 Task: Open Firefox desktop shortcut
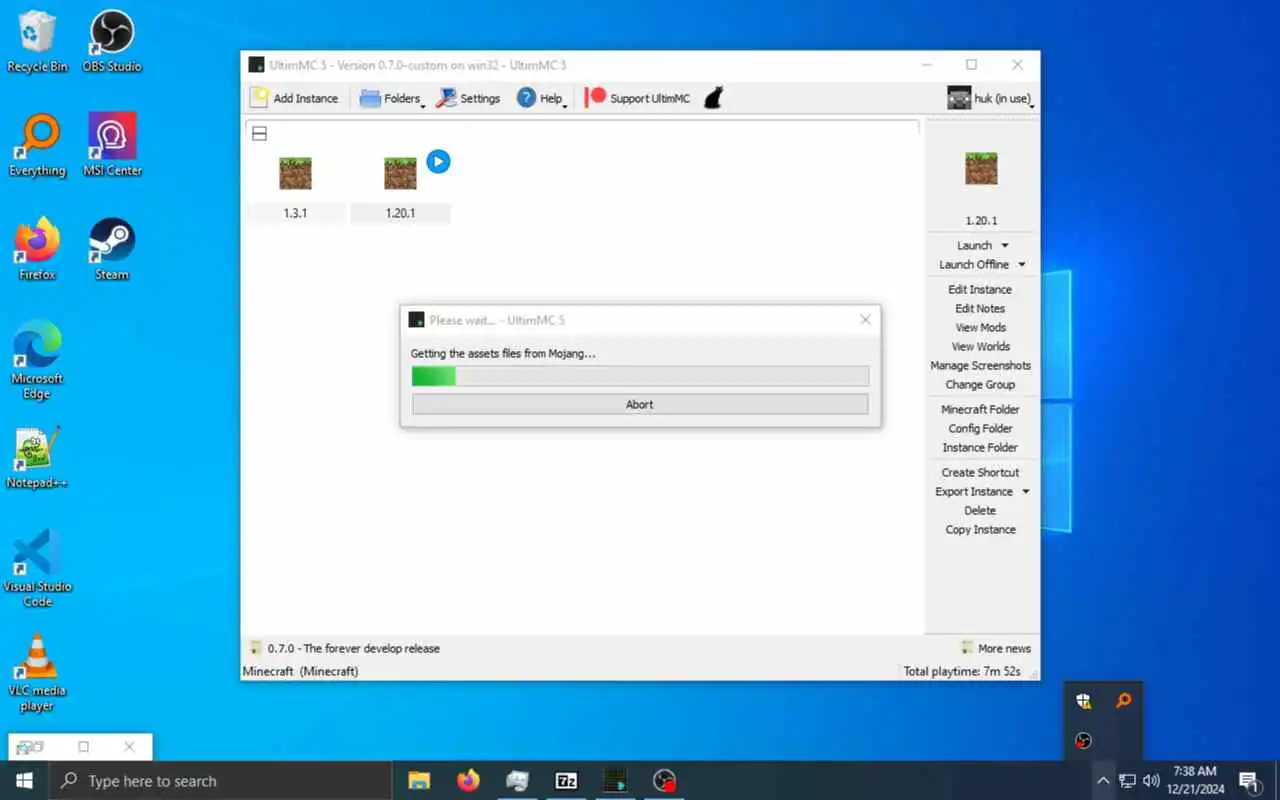[x=38, y=250]
